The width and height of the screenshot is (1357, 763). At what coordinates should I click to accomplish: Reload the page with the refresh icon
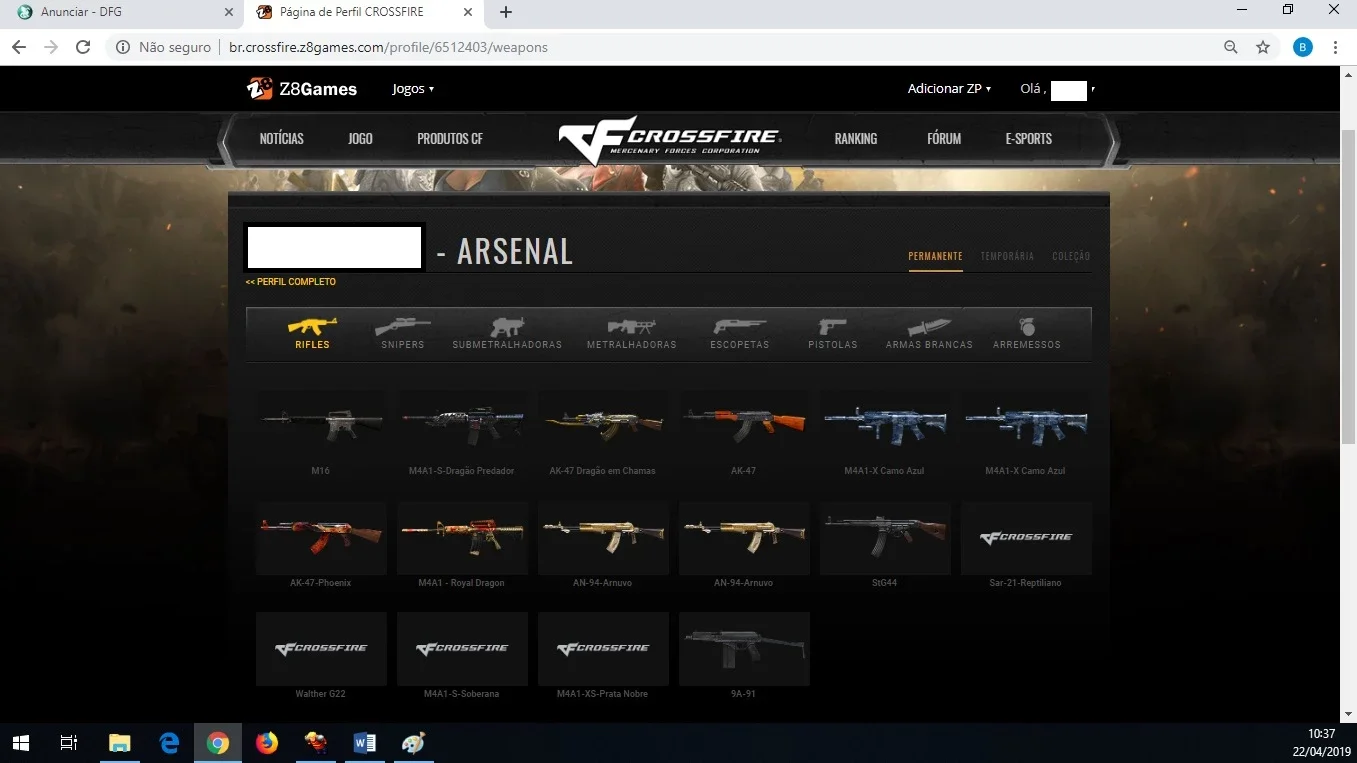[x=83, y=47]
